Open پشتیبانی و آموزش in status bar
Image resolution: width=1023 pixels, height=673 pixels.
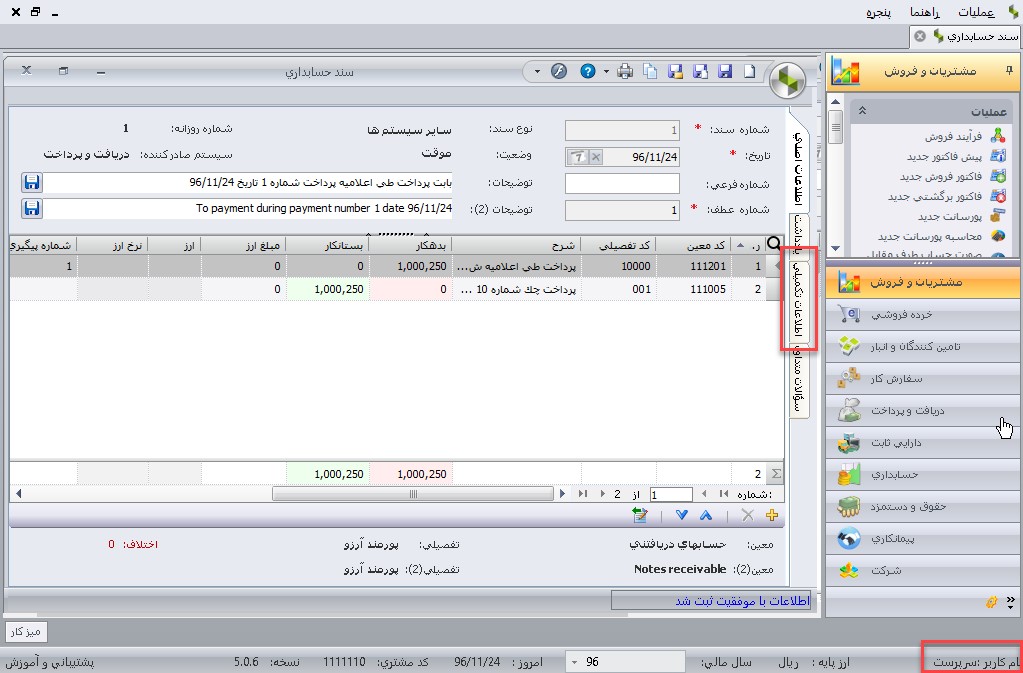pyautogui.click(x=49, y=662)
